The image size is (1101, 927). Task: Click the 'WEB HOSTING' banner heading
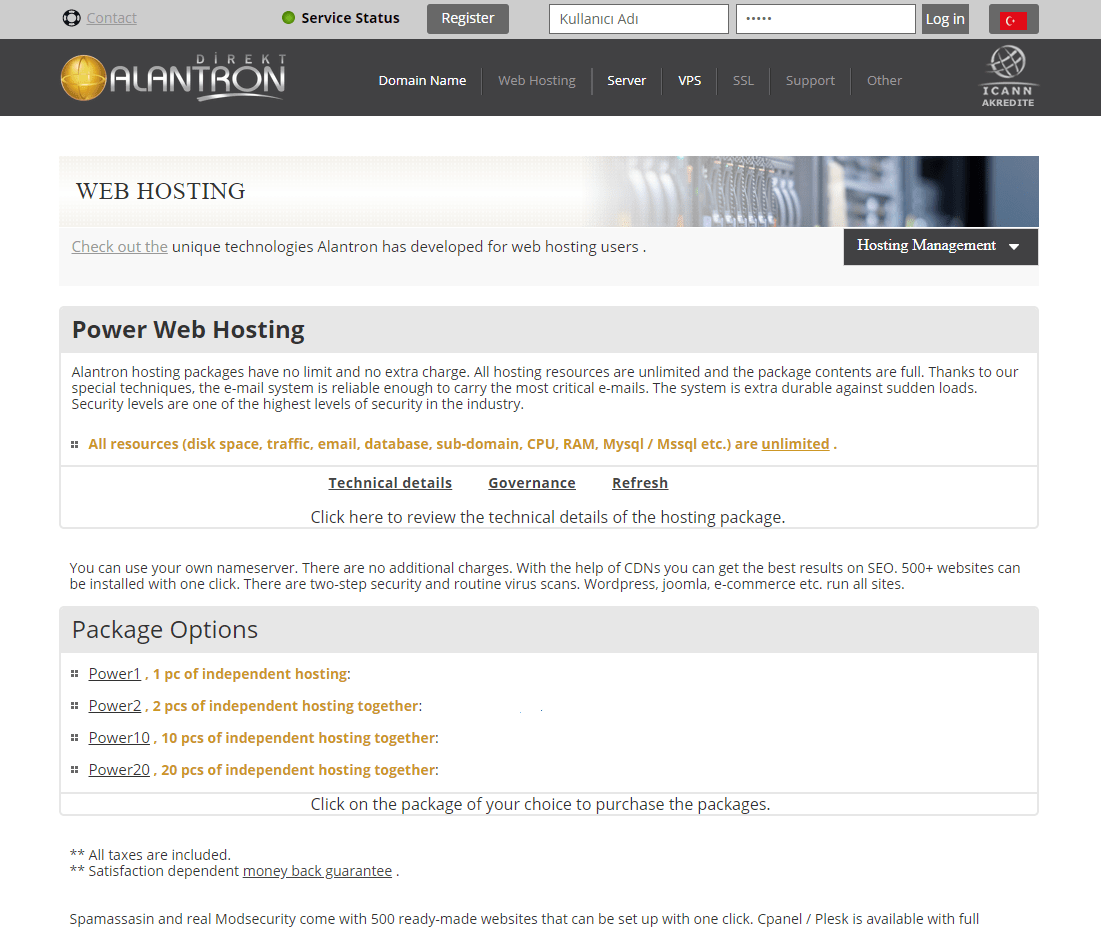[161, 191]
